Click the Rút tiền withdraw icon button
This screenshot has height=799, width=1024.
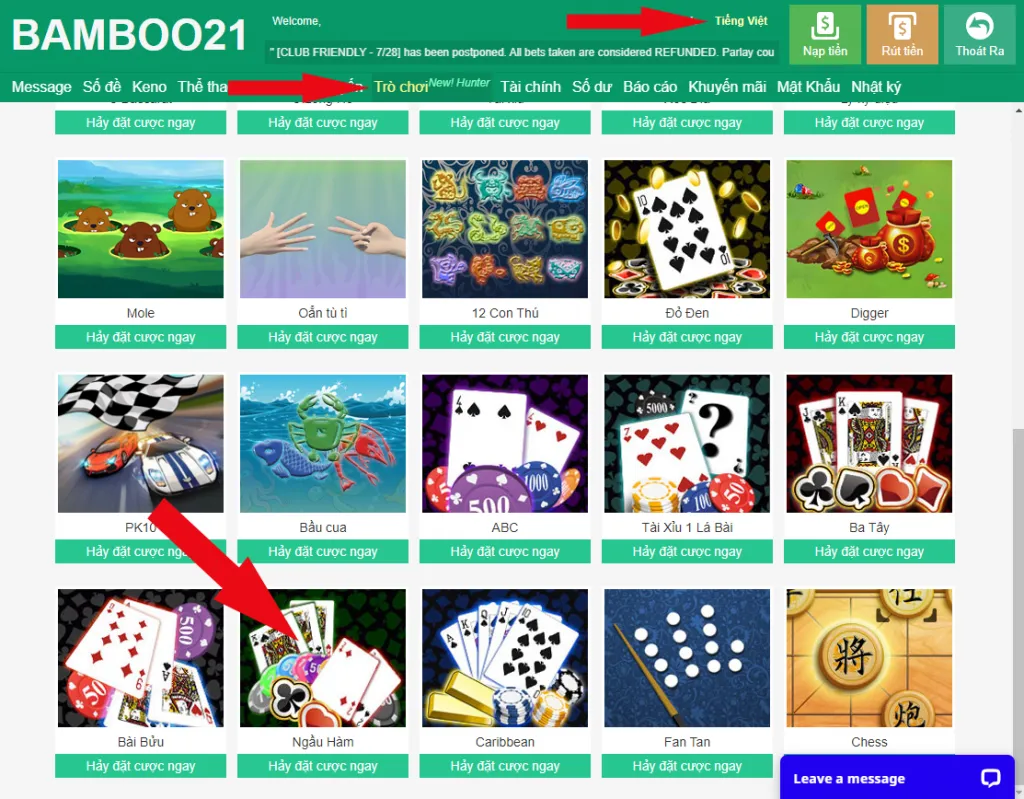[902, 35]
